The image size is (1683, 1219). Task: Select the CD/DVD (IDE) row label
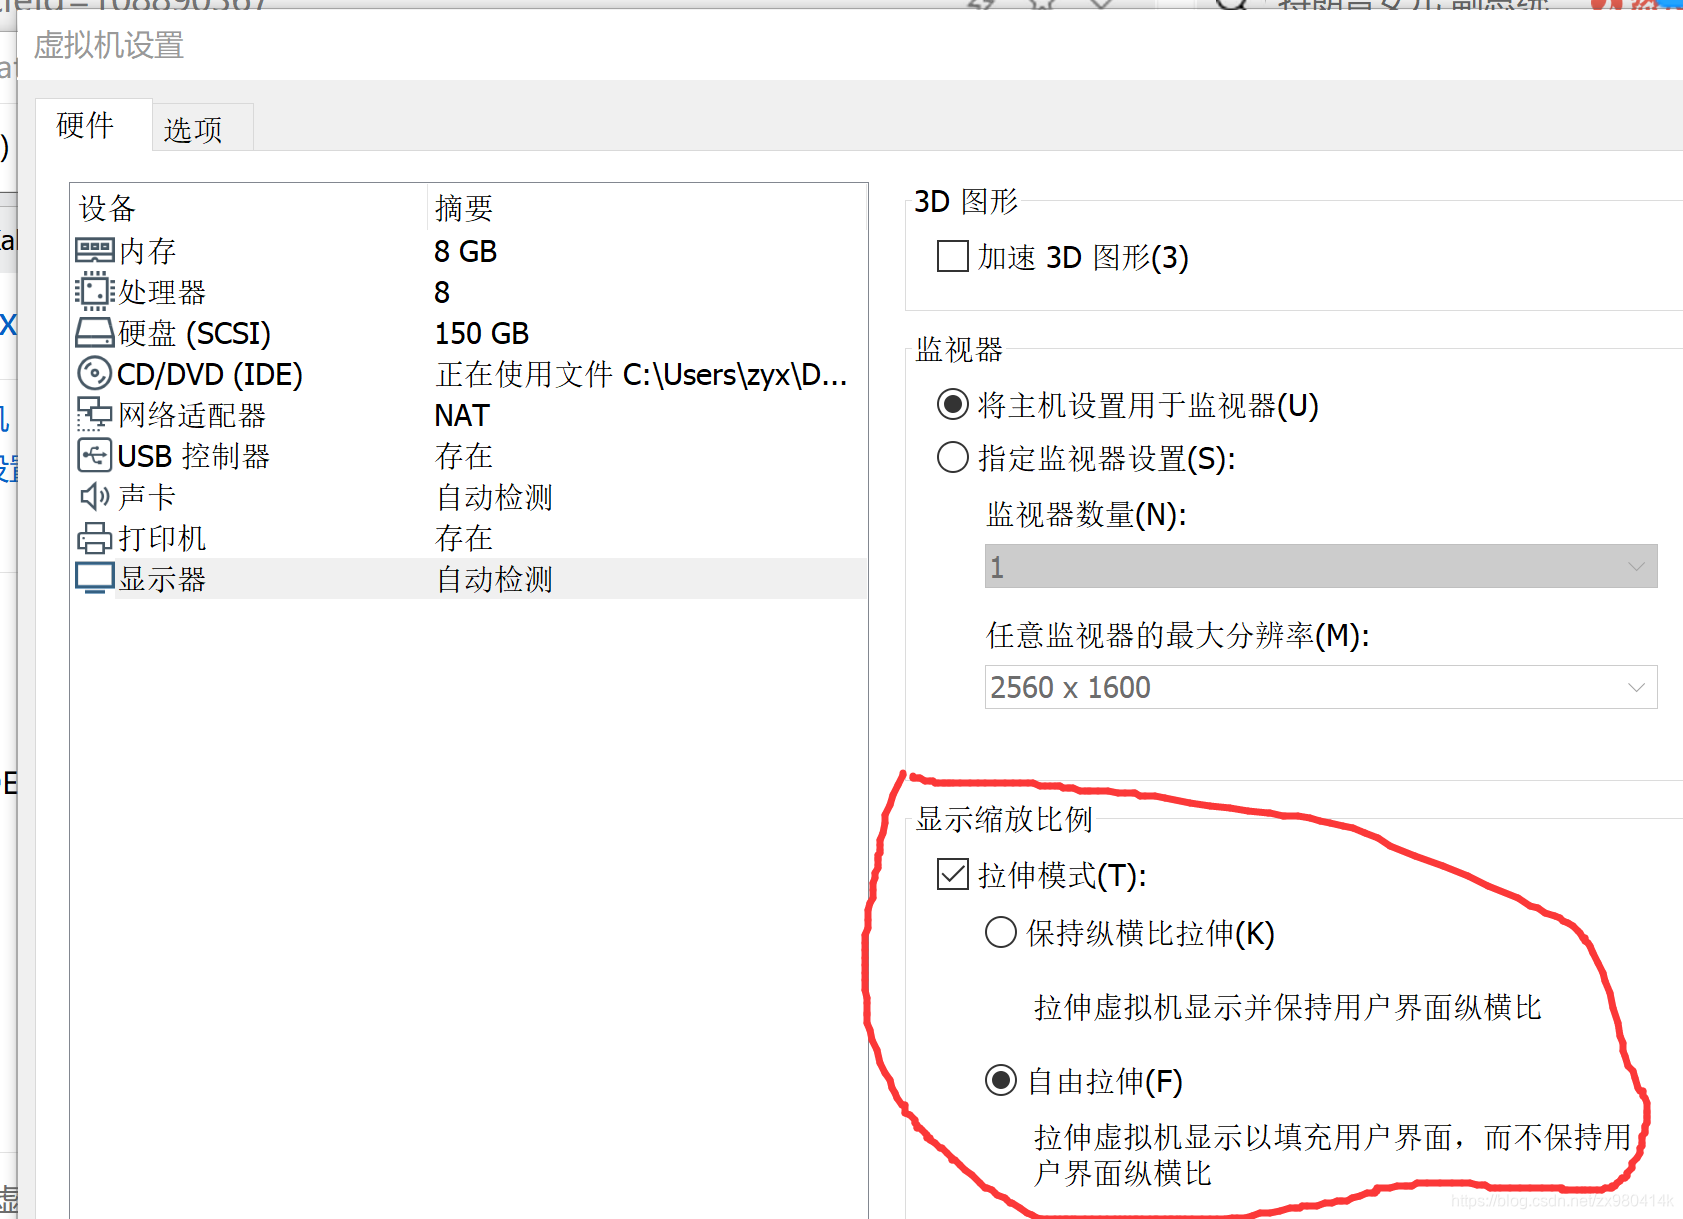(x=210, y=374)
